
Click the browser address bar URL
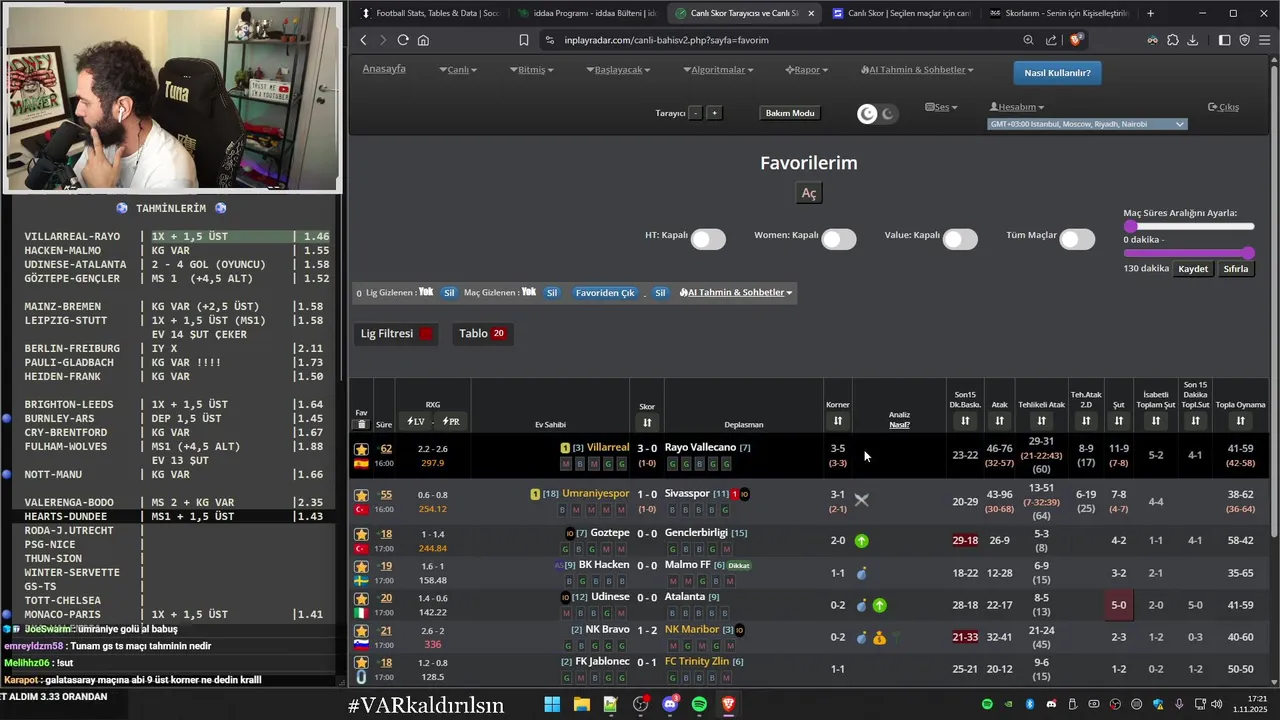click(666, 40)
